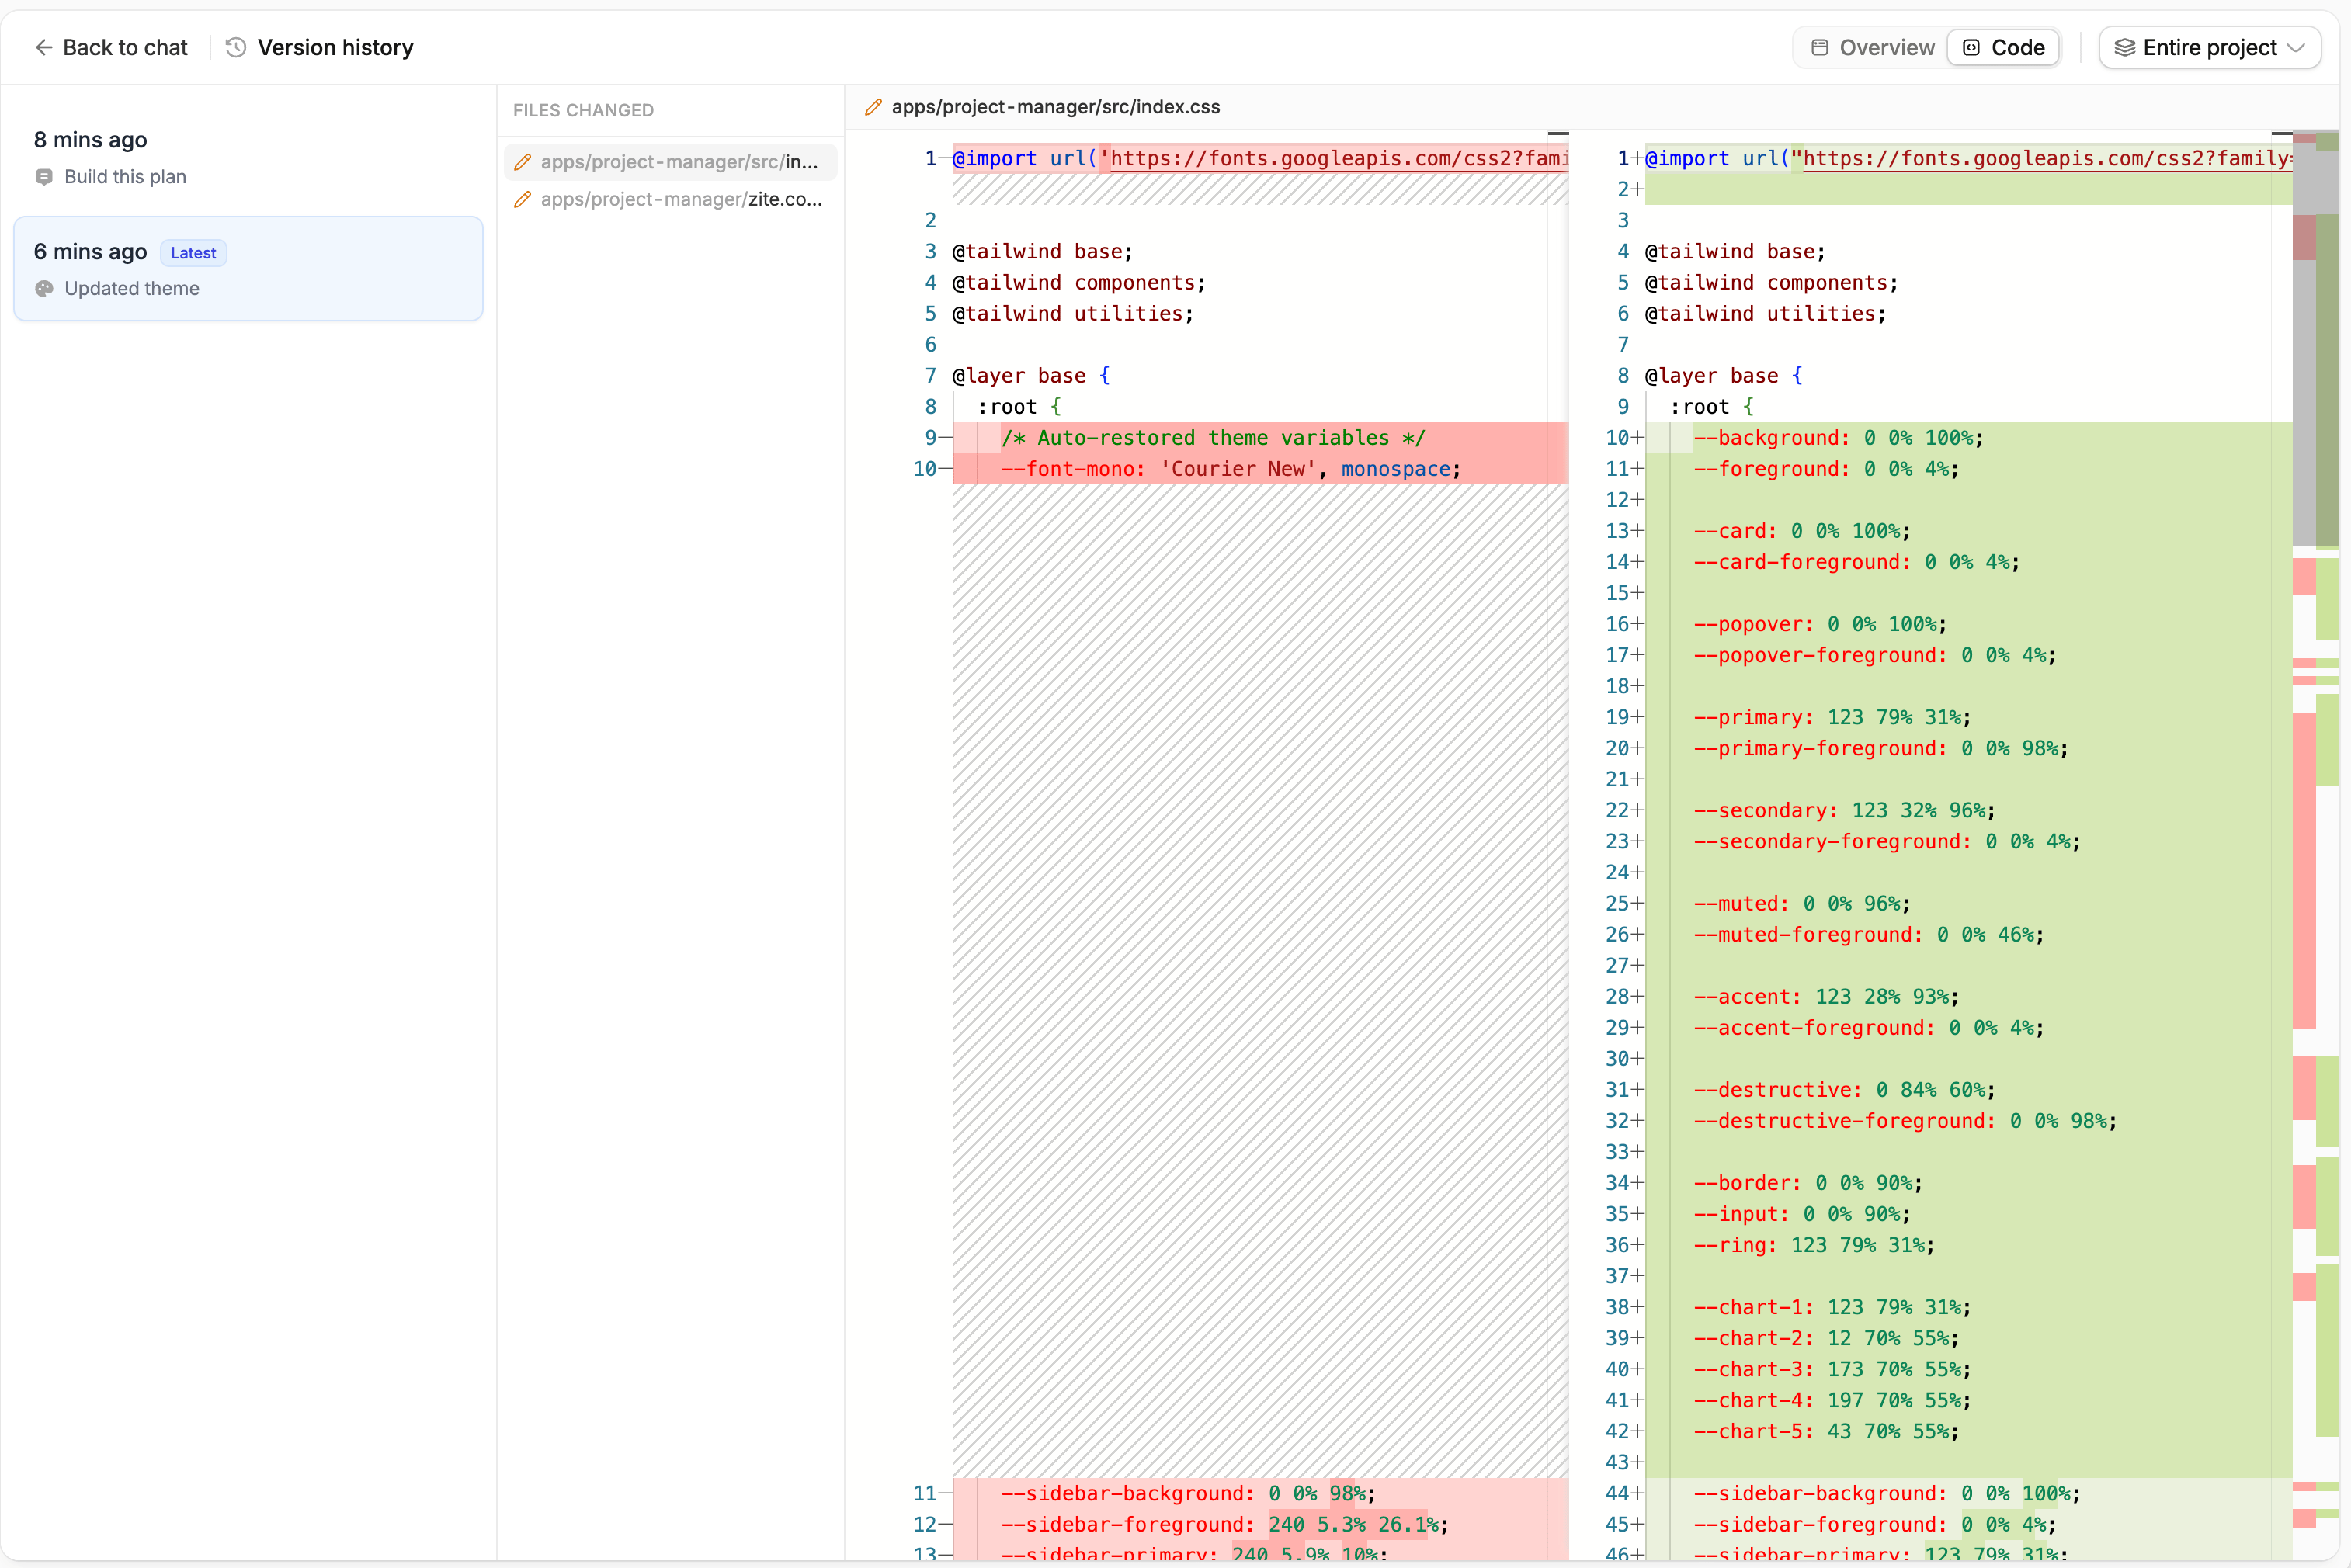This screenshot has height=1568, width=2351.
Task: Switch to the Overview tab
Action: coord(1872,47)
